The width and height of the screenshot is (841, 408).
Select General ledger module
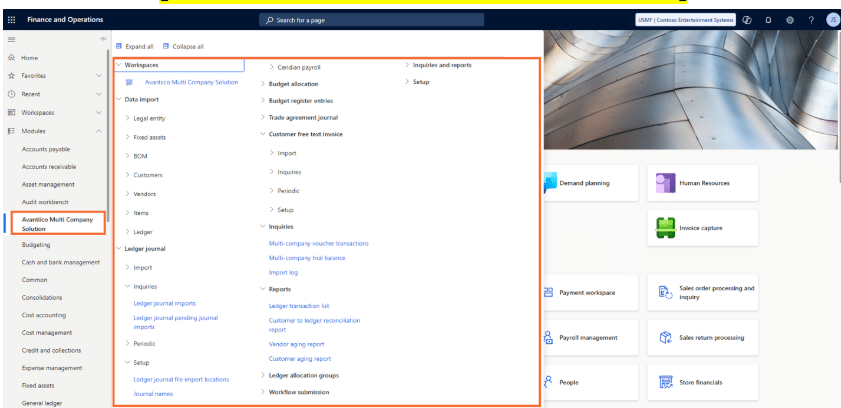(42, 403)
